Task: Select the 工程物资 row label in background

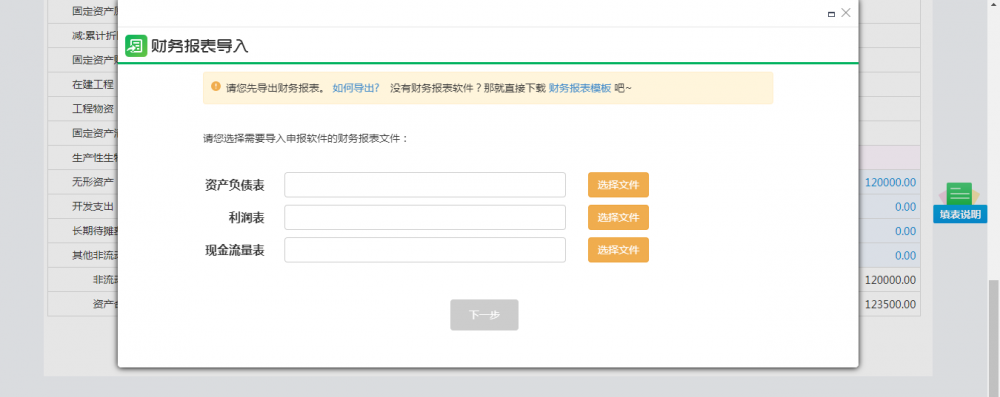Action: tap(93, 109)
